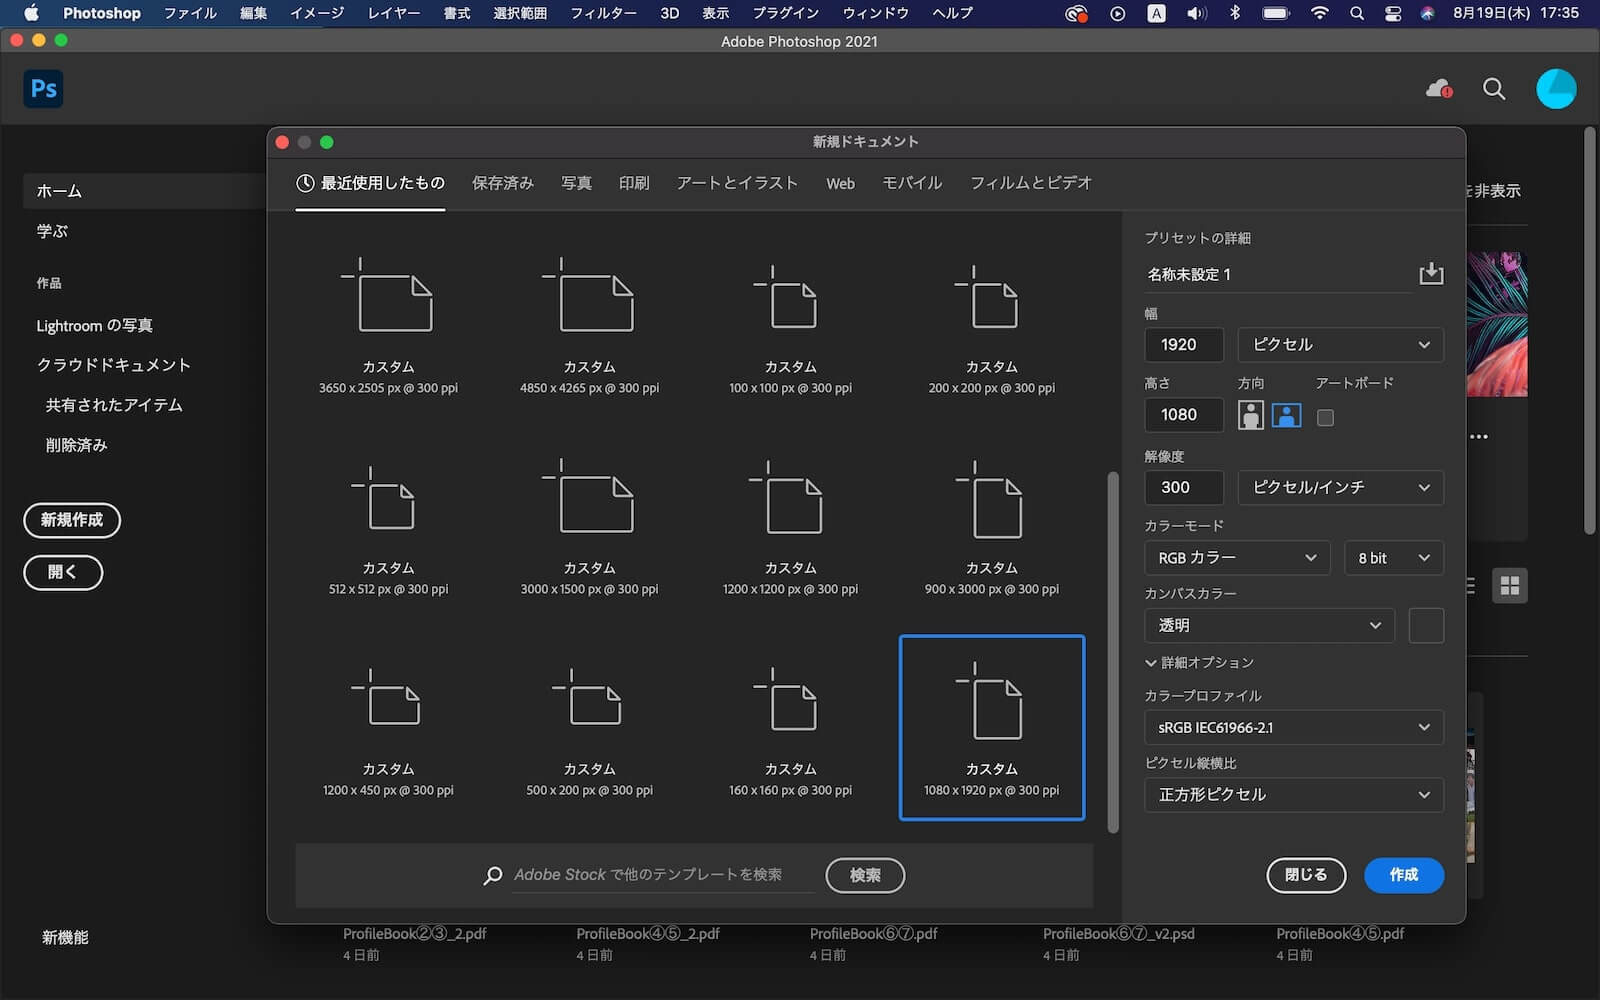Click the 新規作成 button in sidebar
Screen dimensions: 1600x1000
coord(72,520)
